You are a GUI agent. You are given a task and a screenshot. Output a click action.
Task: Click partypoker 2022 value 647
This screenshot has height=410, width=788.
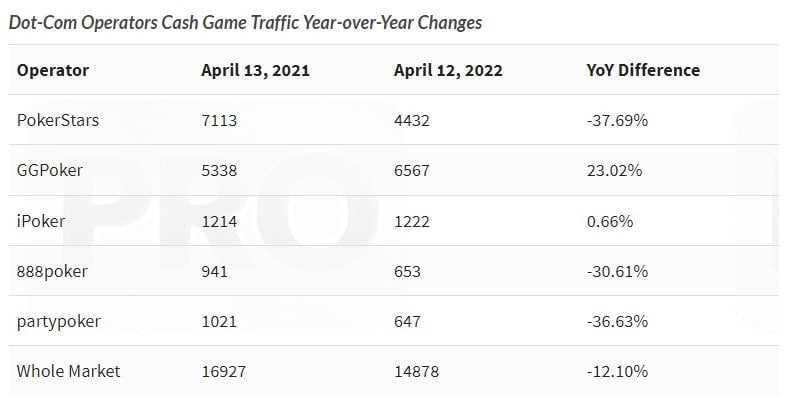(x=407, y=321)
